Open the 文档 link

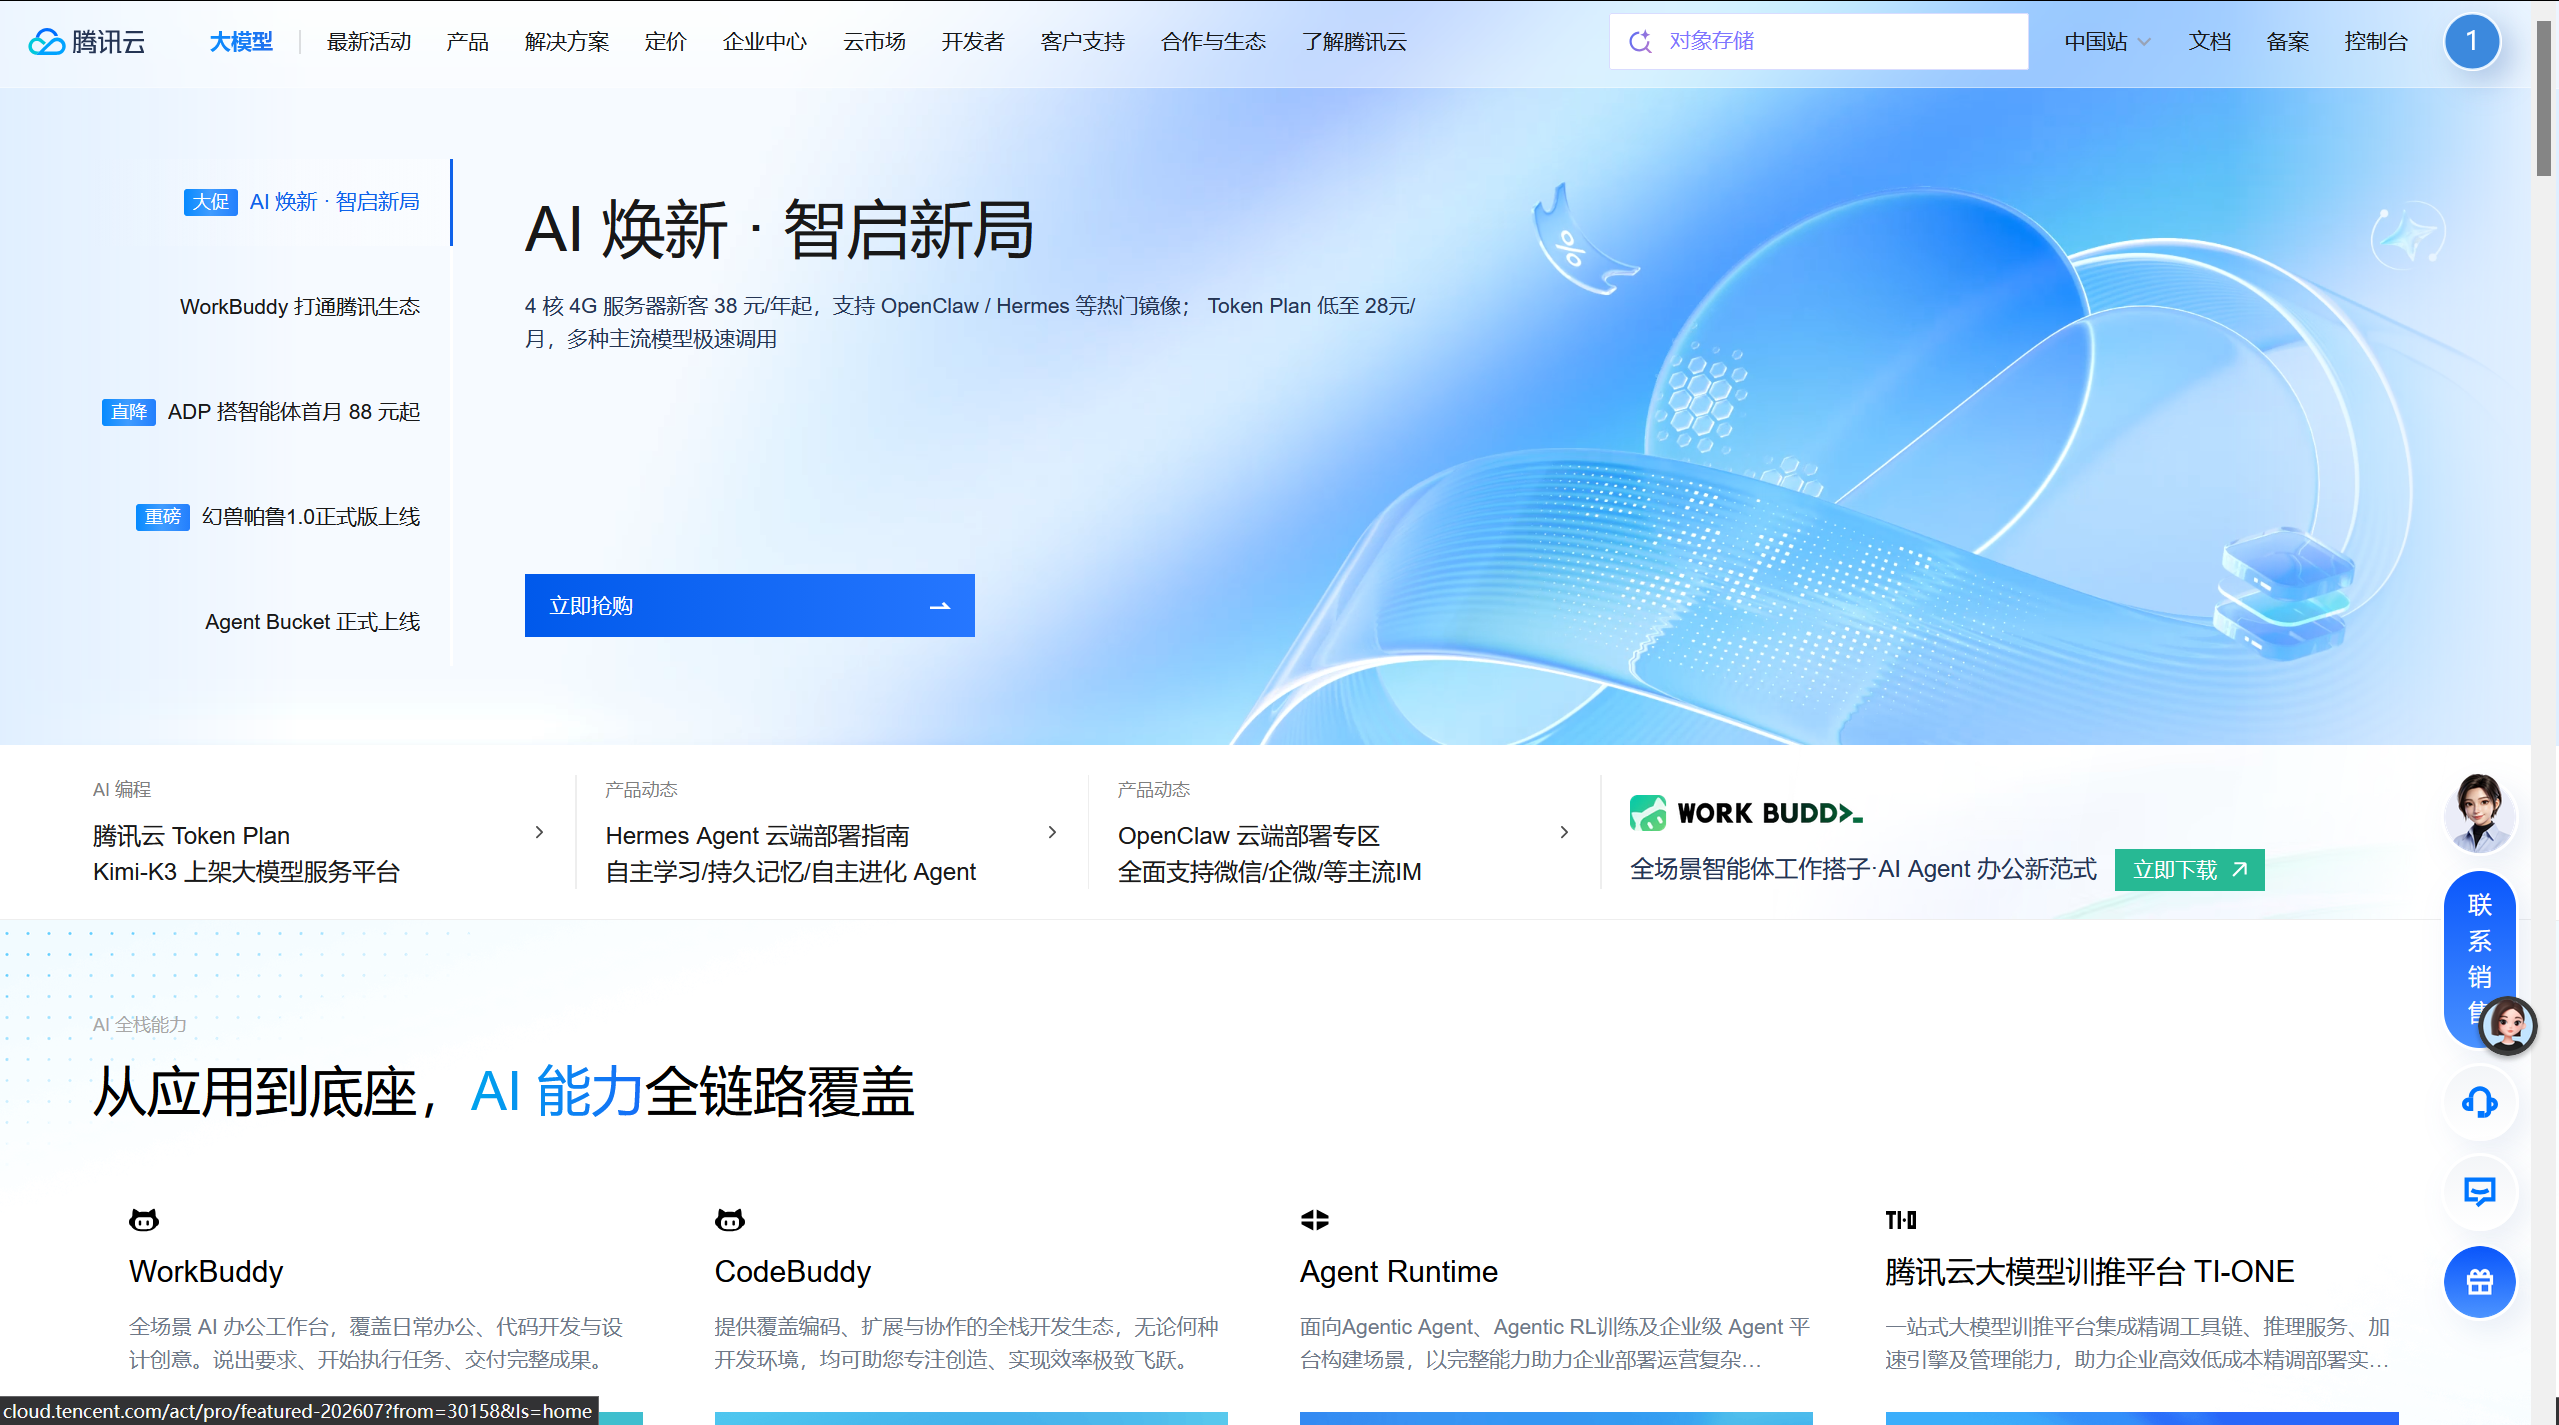[2209, 42]
